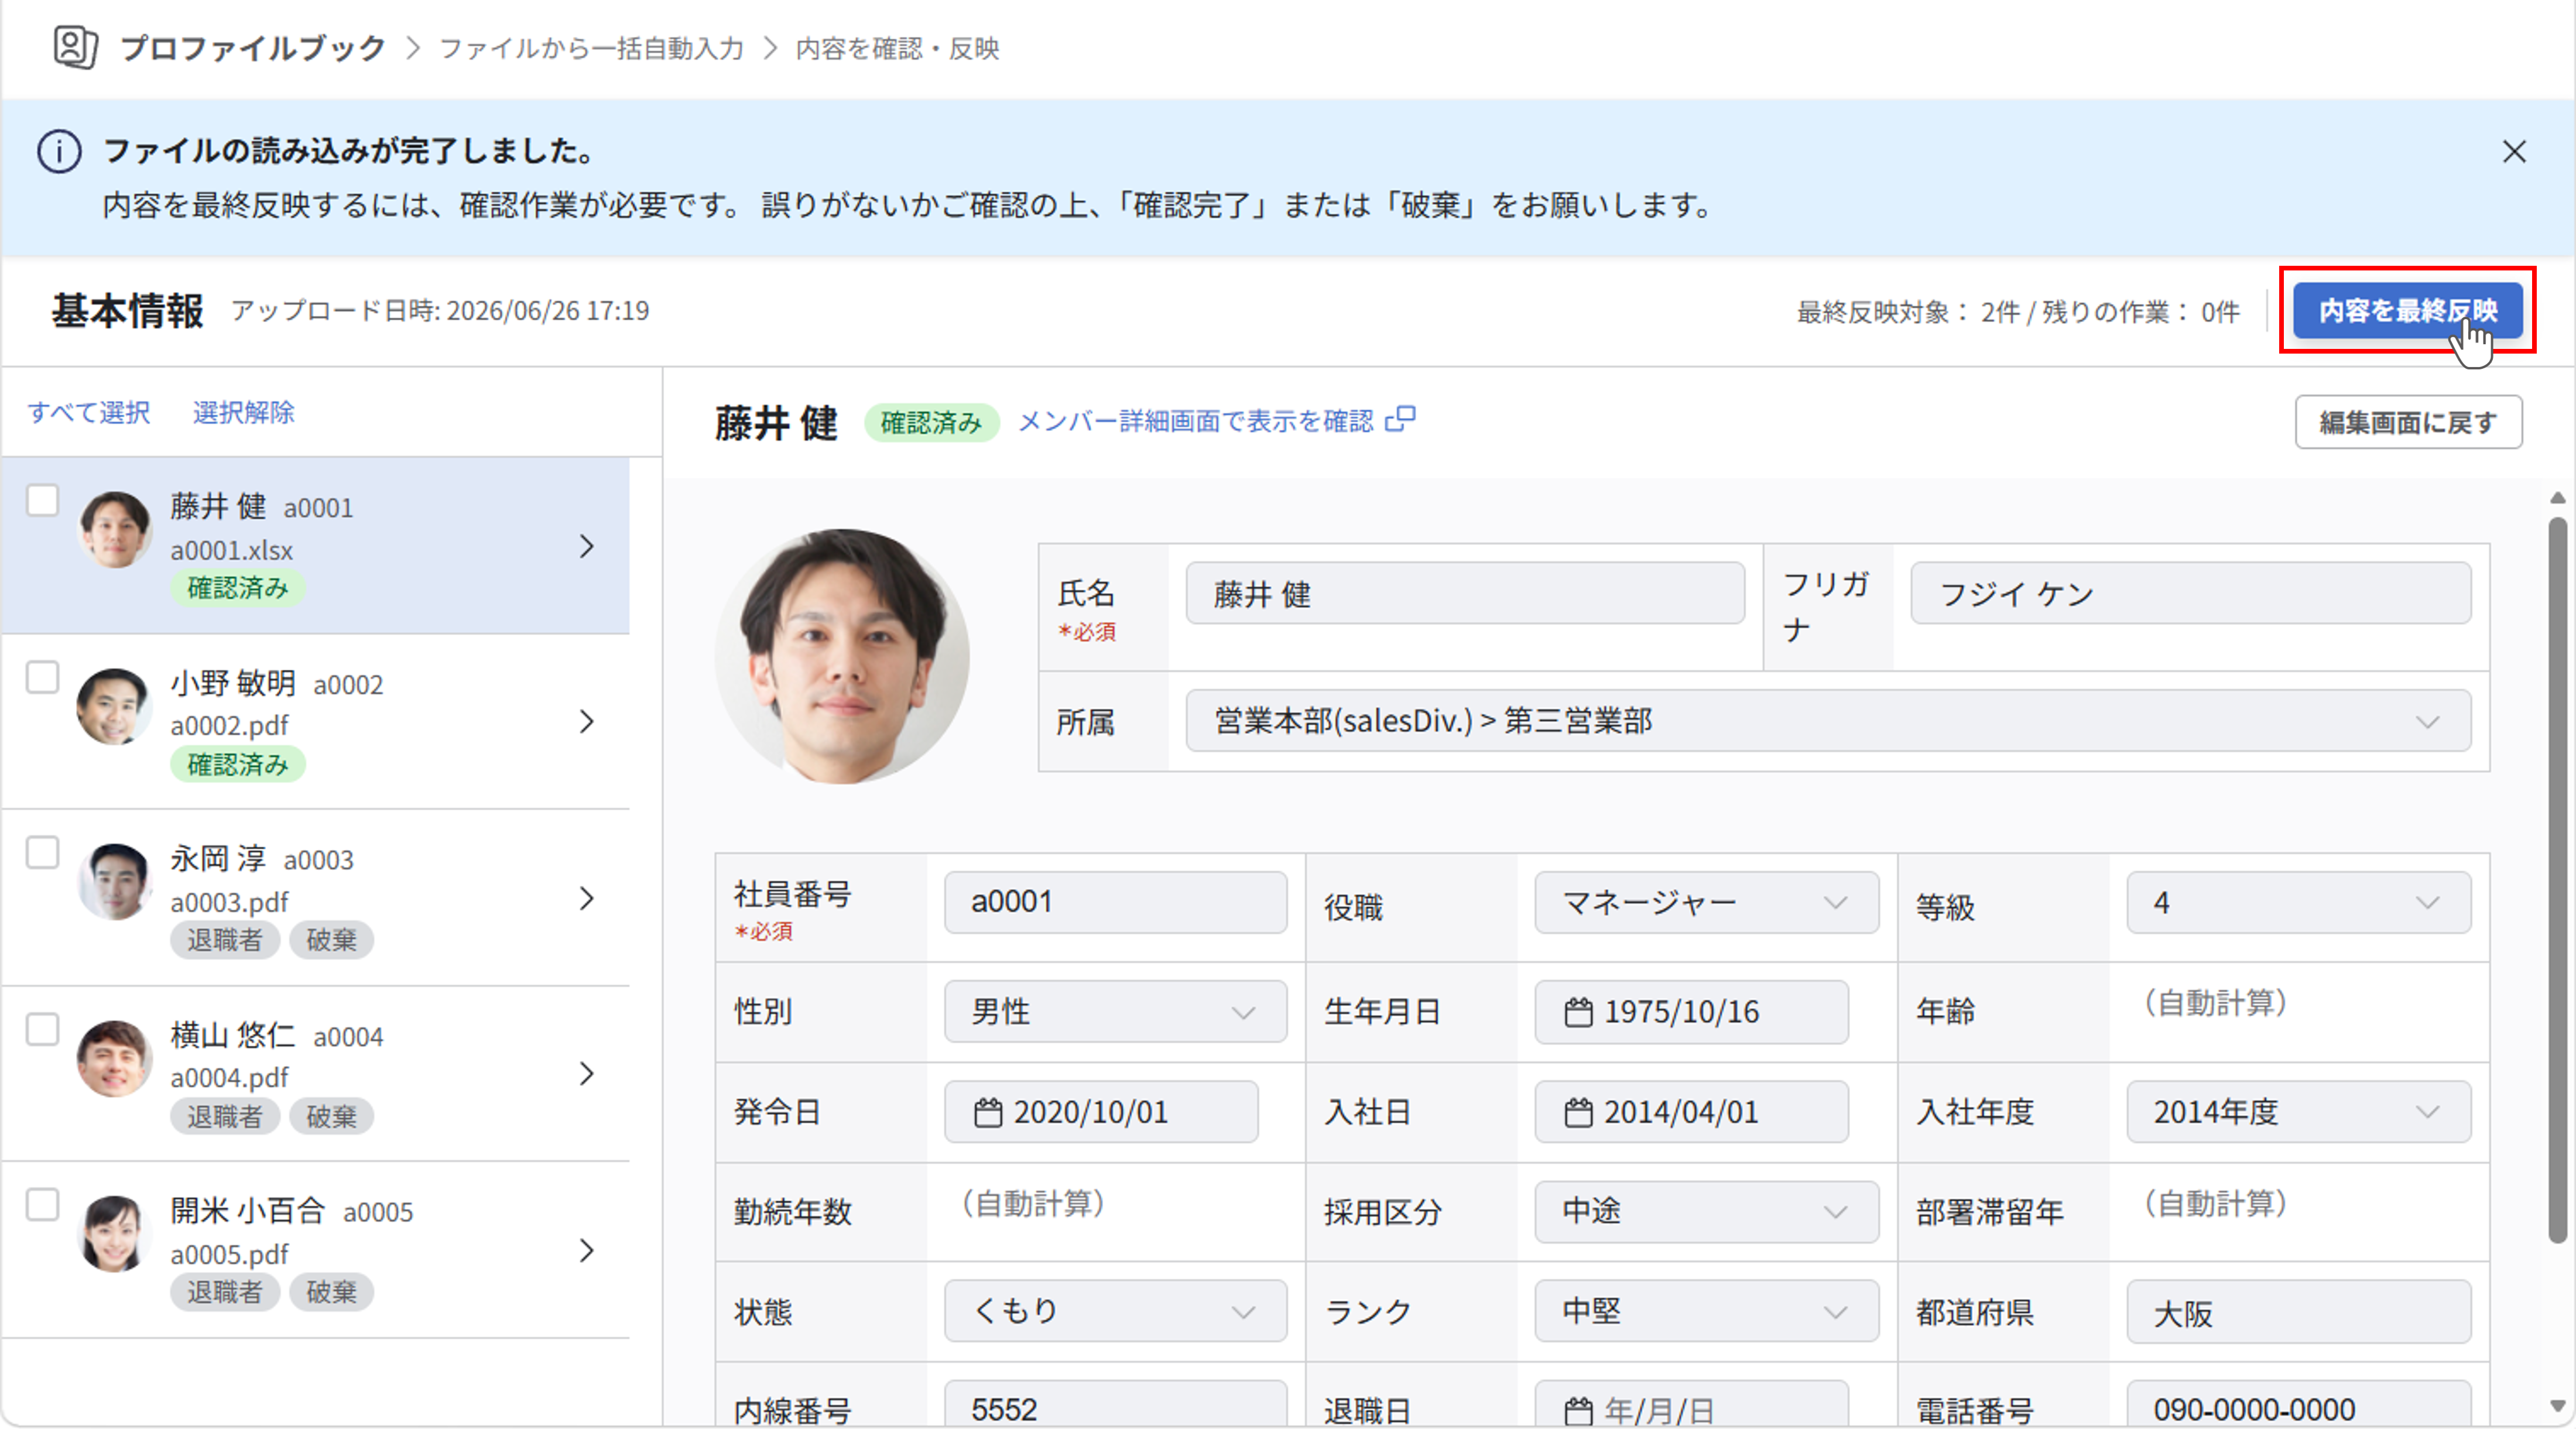Open calendar icon for 発令日 field
The image size is (2576, 1429).
(x=988, y=1112)
